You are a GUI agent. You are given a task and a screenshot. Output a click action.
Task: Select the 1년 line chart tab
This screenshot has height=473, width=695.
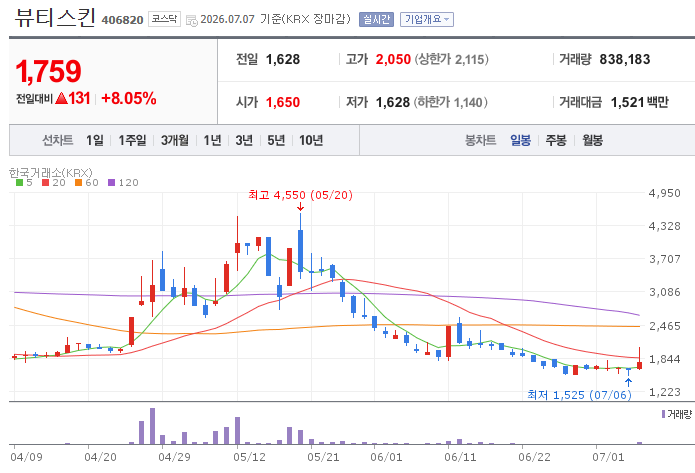point(212,141)
